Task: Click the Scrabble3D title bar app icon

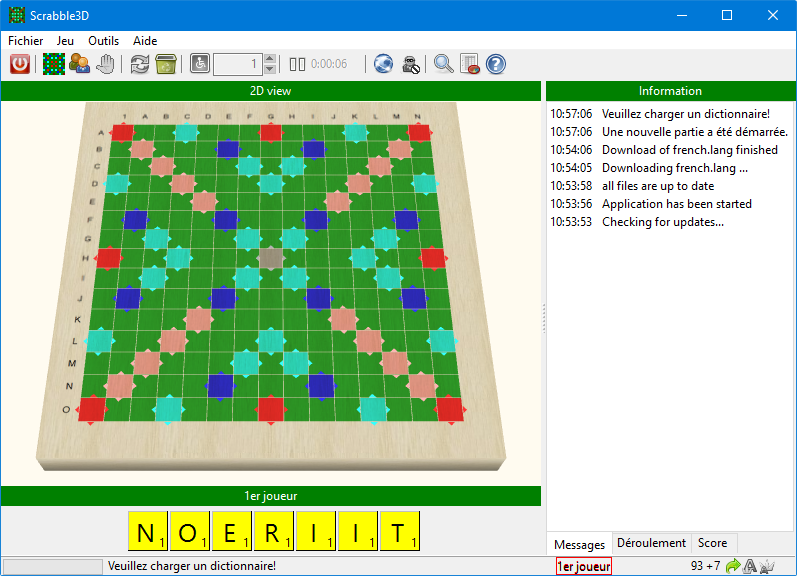Action: [x=17, y=15]
